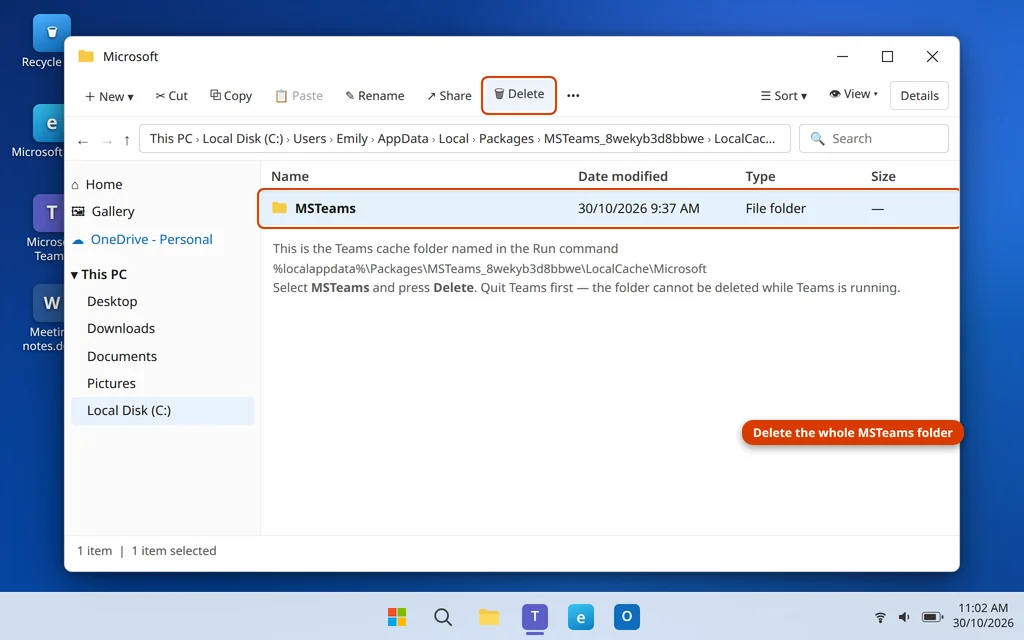Open Downloads in the navigation pane
The height and width of the screenshot is (640, 1024).
121,328
